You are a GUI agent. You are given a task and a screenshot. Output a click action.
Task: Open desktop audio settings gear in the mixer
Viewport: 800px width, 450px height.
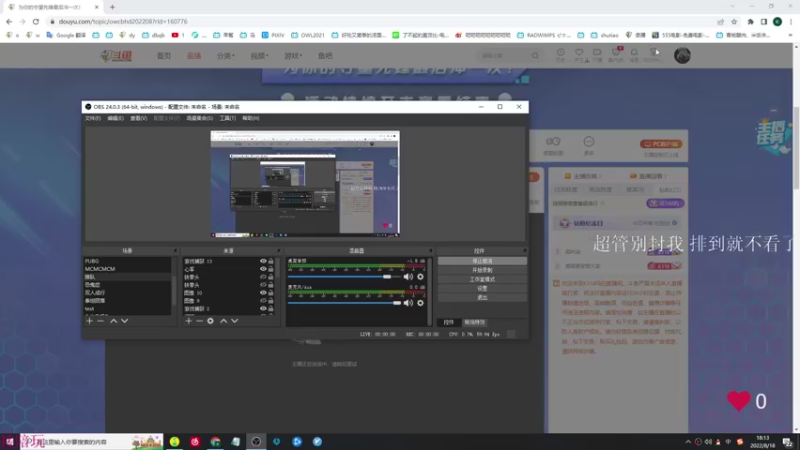click(x=420, y=277)
